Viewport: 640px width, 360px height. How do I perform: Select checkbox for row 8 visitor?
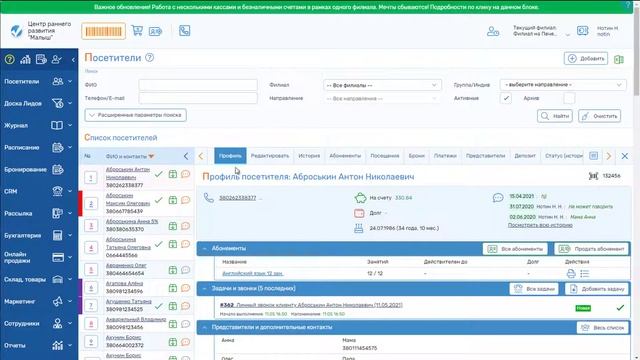click(91, 324)
